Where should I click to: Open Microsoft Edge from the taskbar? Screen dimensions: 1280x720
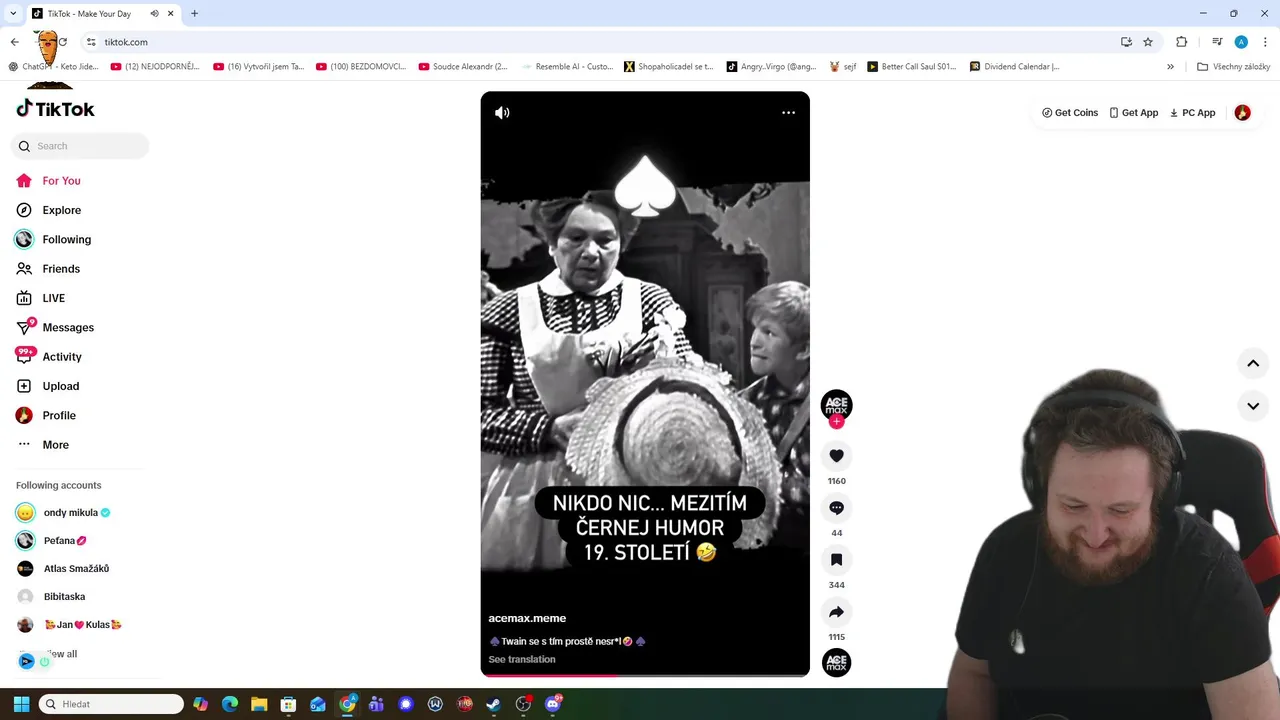tap(230, 704)
